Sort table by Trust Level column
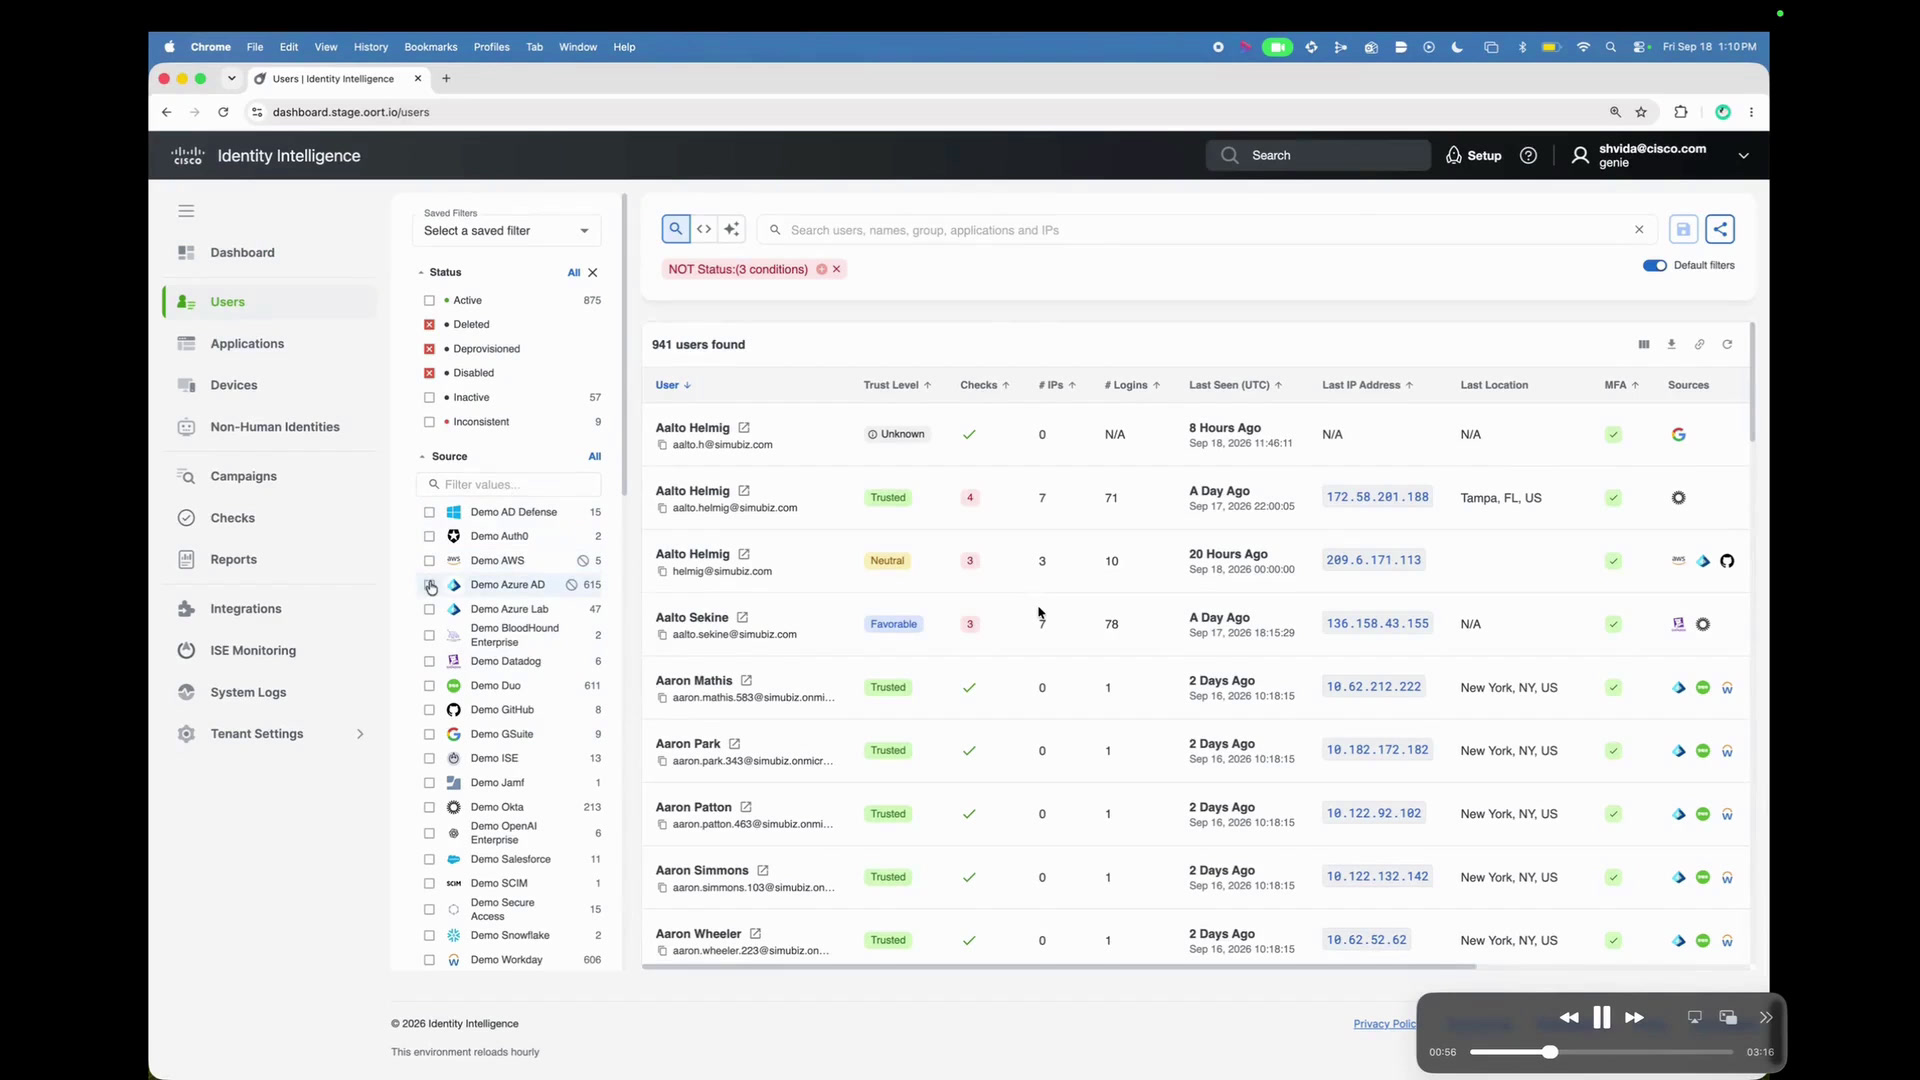Viewport: 1920px width, 1080px height. point(897,385)
